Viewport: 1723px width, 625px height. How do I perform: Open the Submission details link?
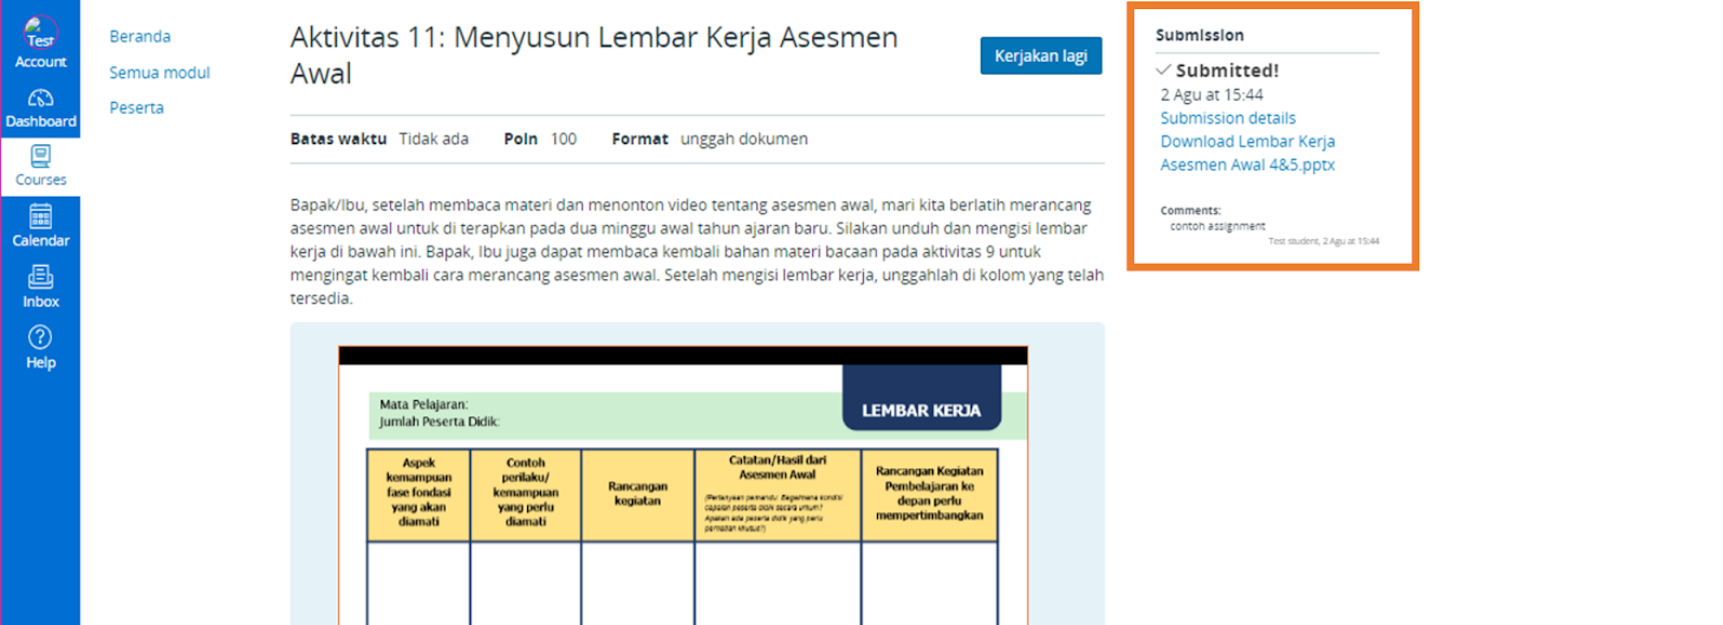[x=1227, y=118]
